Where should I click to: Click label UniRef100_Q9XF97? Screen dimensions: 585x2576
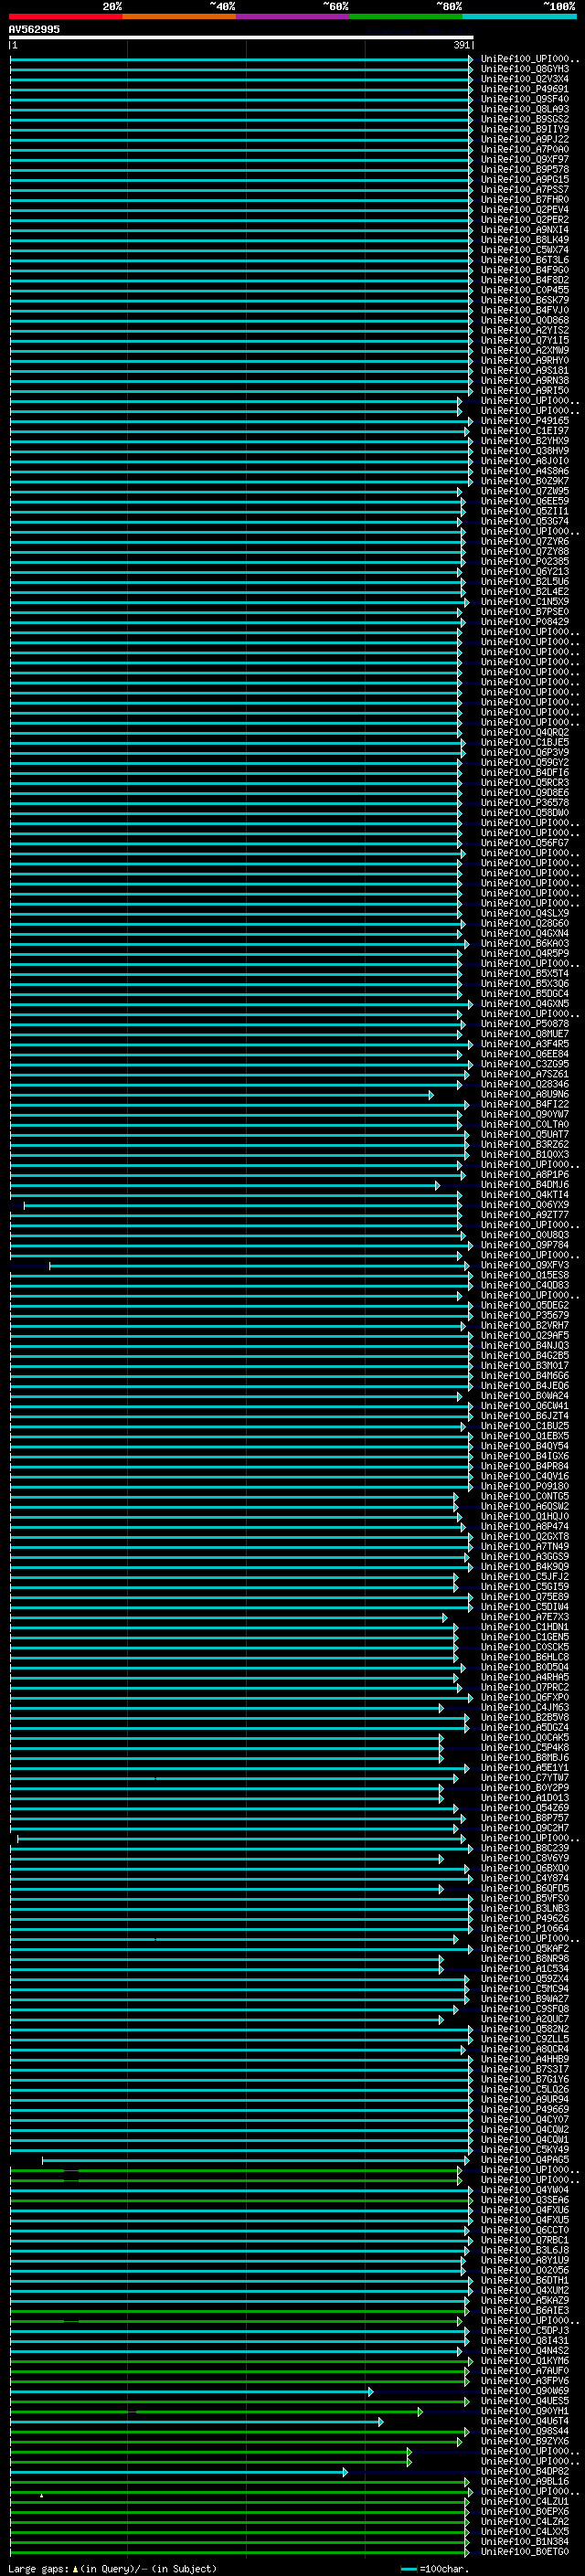pos(525,159)
